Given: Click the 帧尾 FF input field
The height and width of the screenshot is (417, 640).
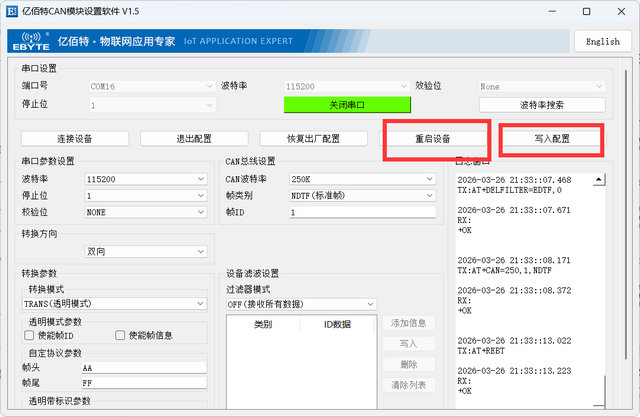Looking at the screenshot, I should click(144, 383).
